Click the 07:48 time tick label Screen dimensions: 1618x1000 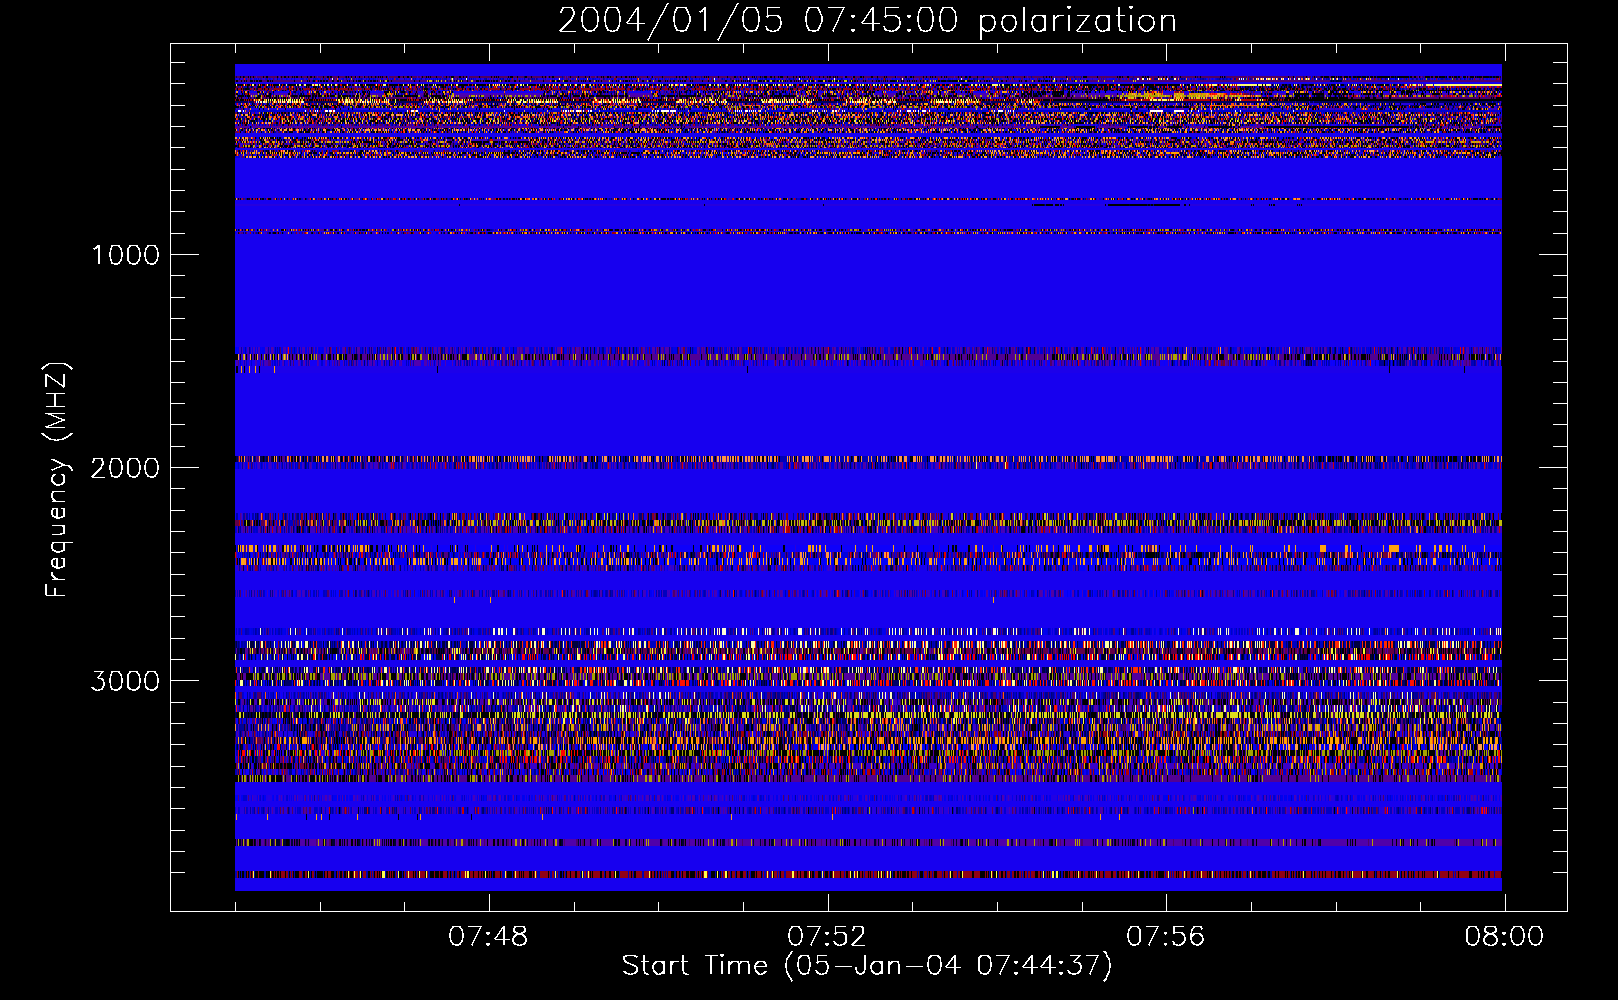point(488,937)
